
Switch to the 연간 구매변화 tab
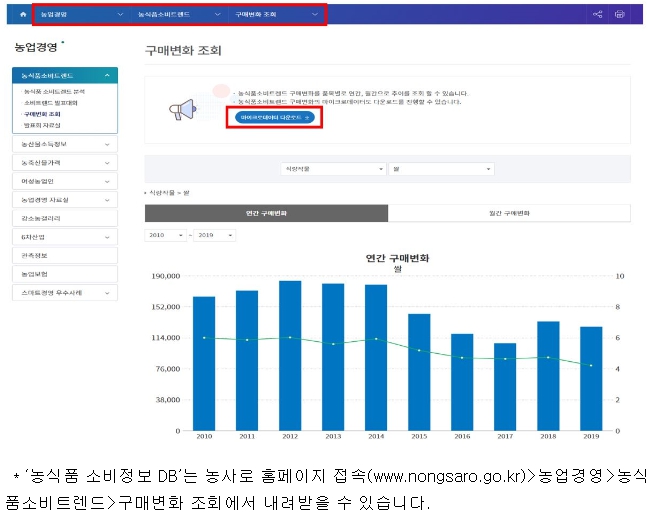click(266, 213)
